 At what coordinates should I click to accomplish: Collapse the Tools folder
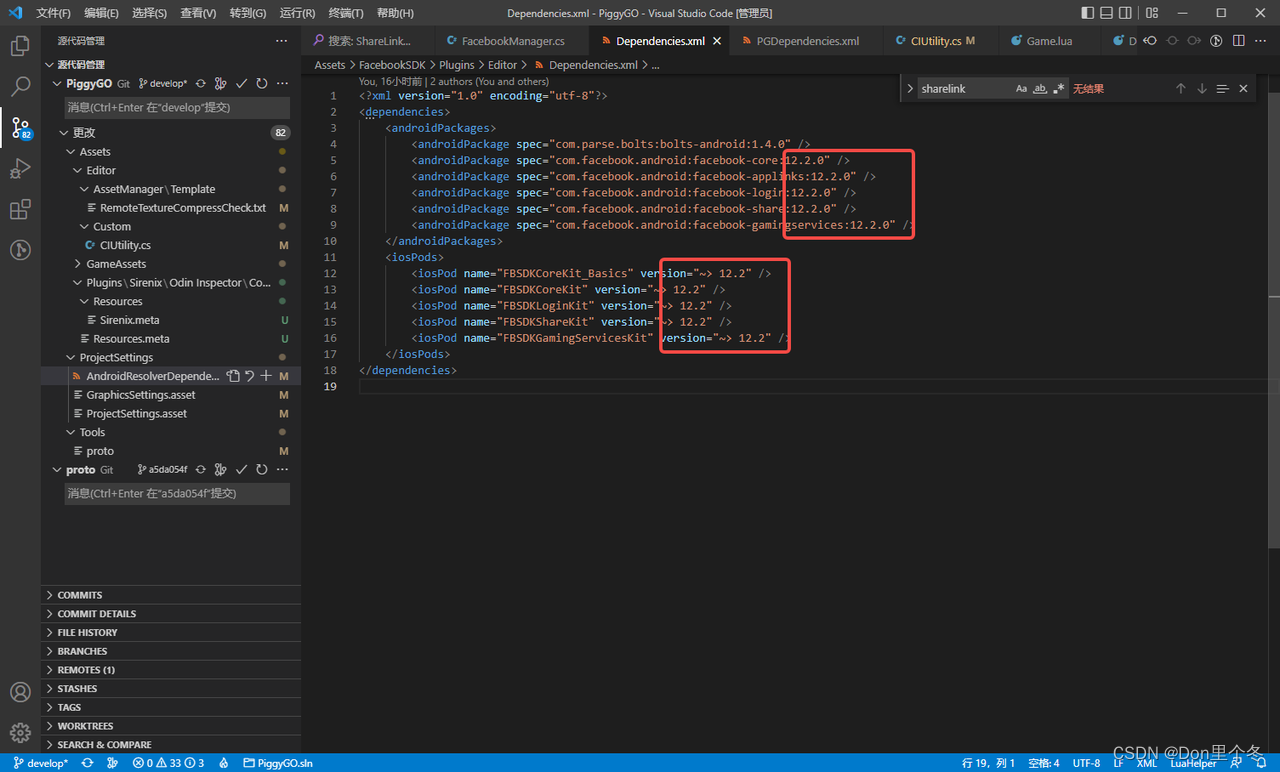(70, 432)
